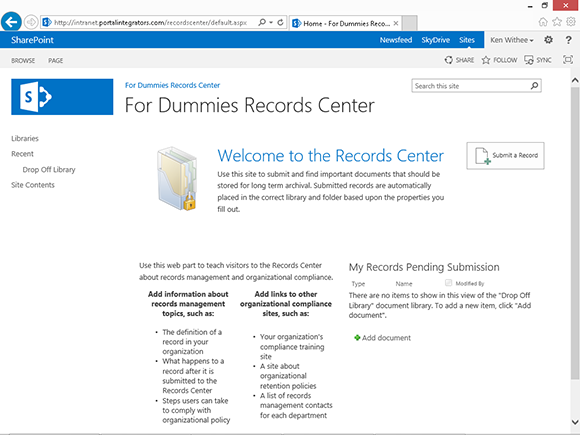The image size is (580, 435).
Task: Open For Dummies Records Center breadcrumb link
Action: (172, 85)
